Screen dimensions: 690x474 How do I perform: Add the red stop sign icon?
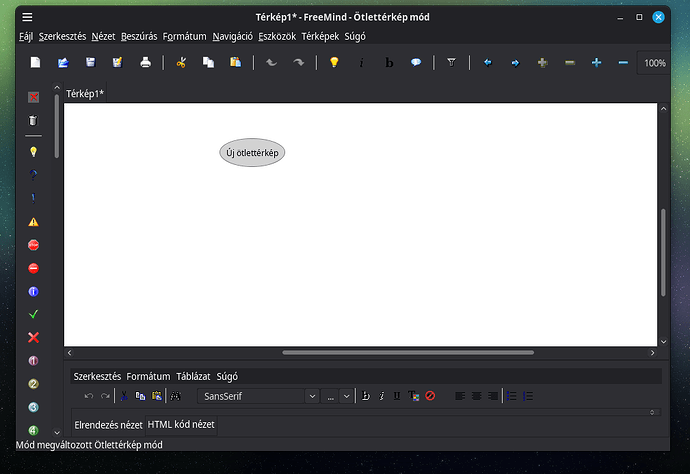click(x=33, y=245)
